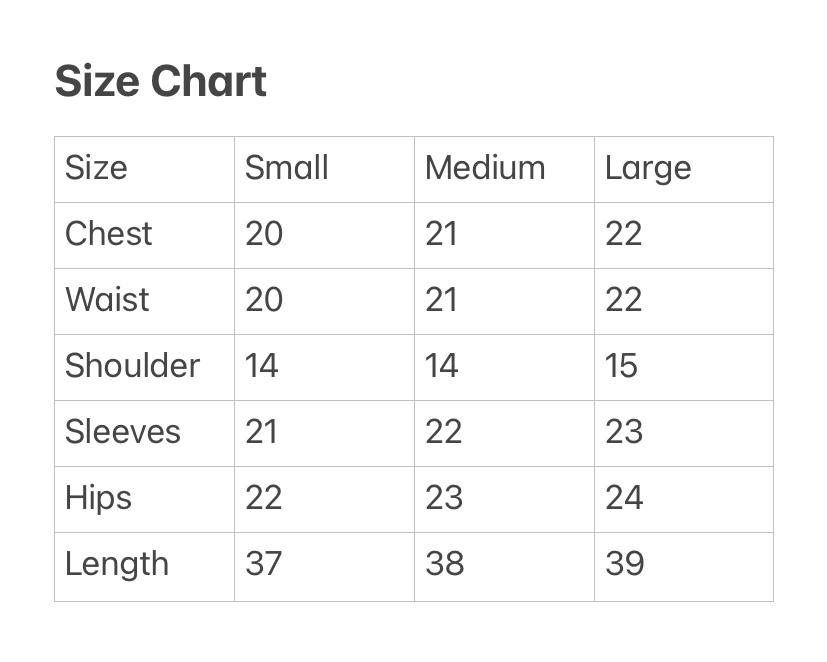Select Chest measurement for Small size
Image resolution: width=827 pixels, height=662 pixels.
coord(264,234)
